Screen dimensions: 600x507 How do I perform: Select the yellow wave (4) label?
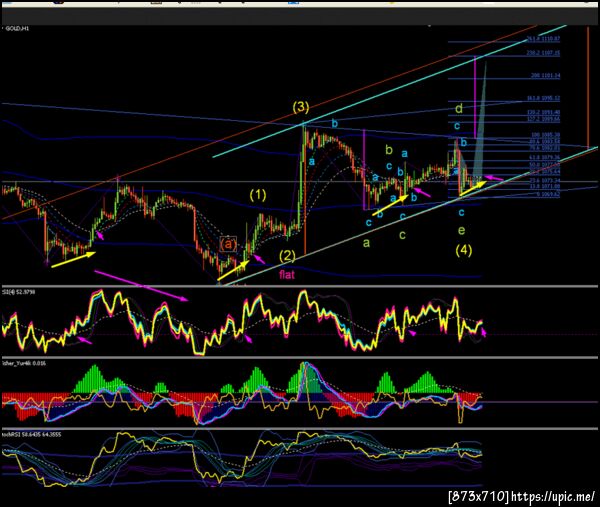click(x=463, y=251)
